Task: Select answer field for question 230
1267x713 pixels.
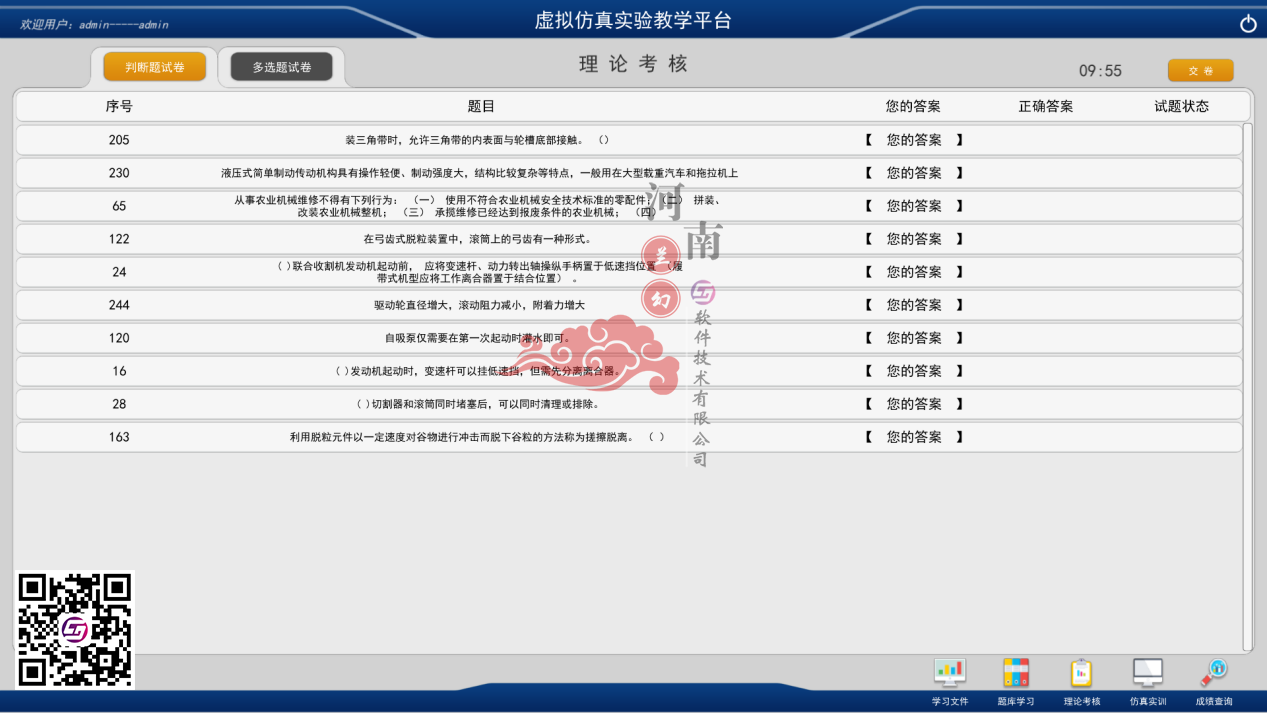Action: point(914,173)
